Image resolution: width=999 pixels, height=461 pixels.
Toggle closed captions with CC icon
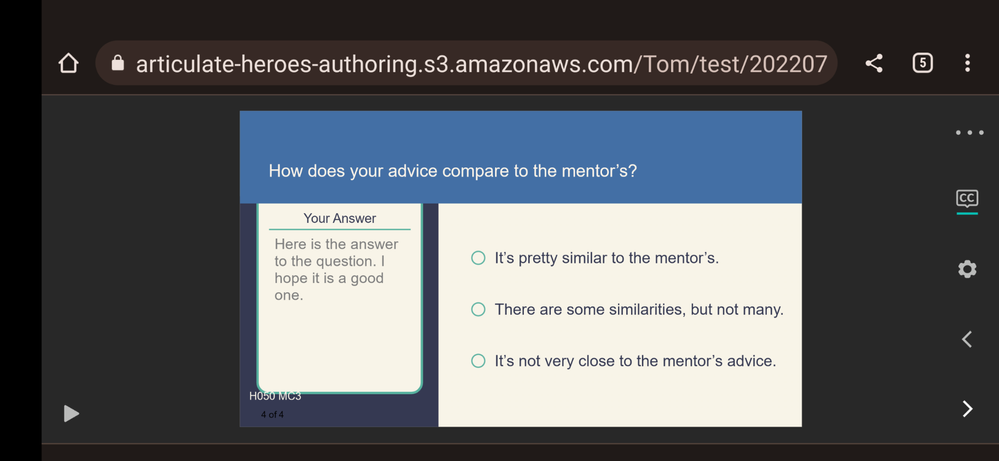pos(967,199)
